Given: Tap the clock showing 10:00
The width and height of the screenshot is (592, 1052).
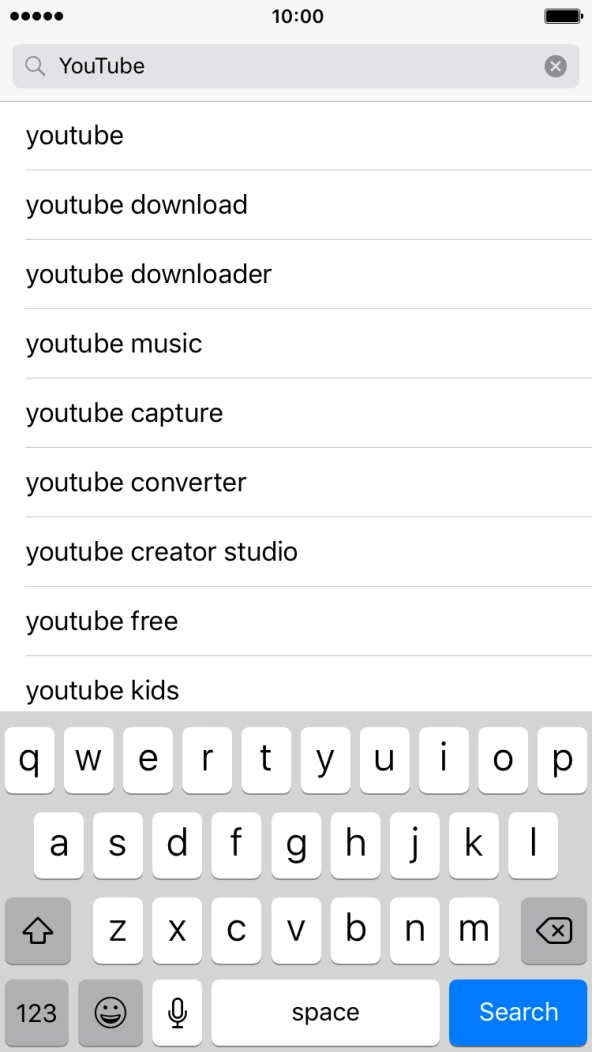Looking at the screenshot, I should click(x=296, y=16).
